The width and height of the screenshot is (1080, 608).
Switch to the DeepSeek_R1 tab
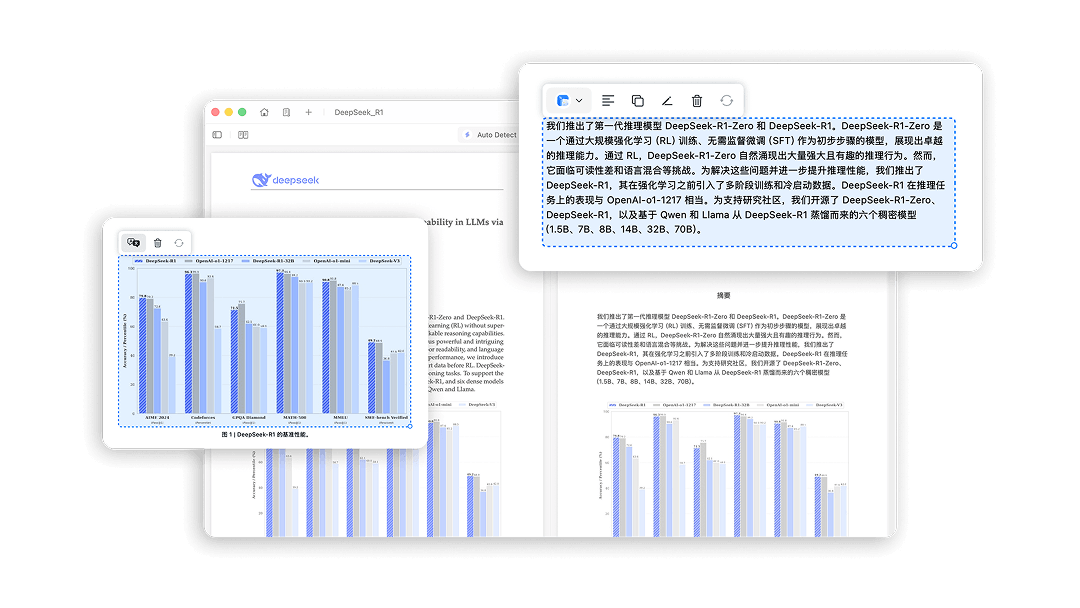(359, 112)
